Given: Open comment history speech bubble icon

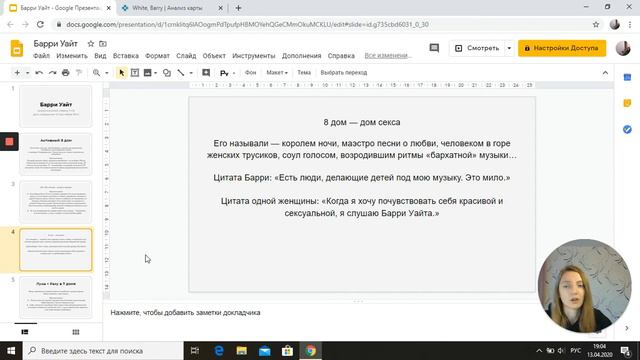Looking at the screenshot, I should [x=434, y=48].
